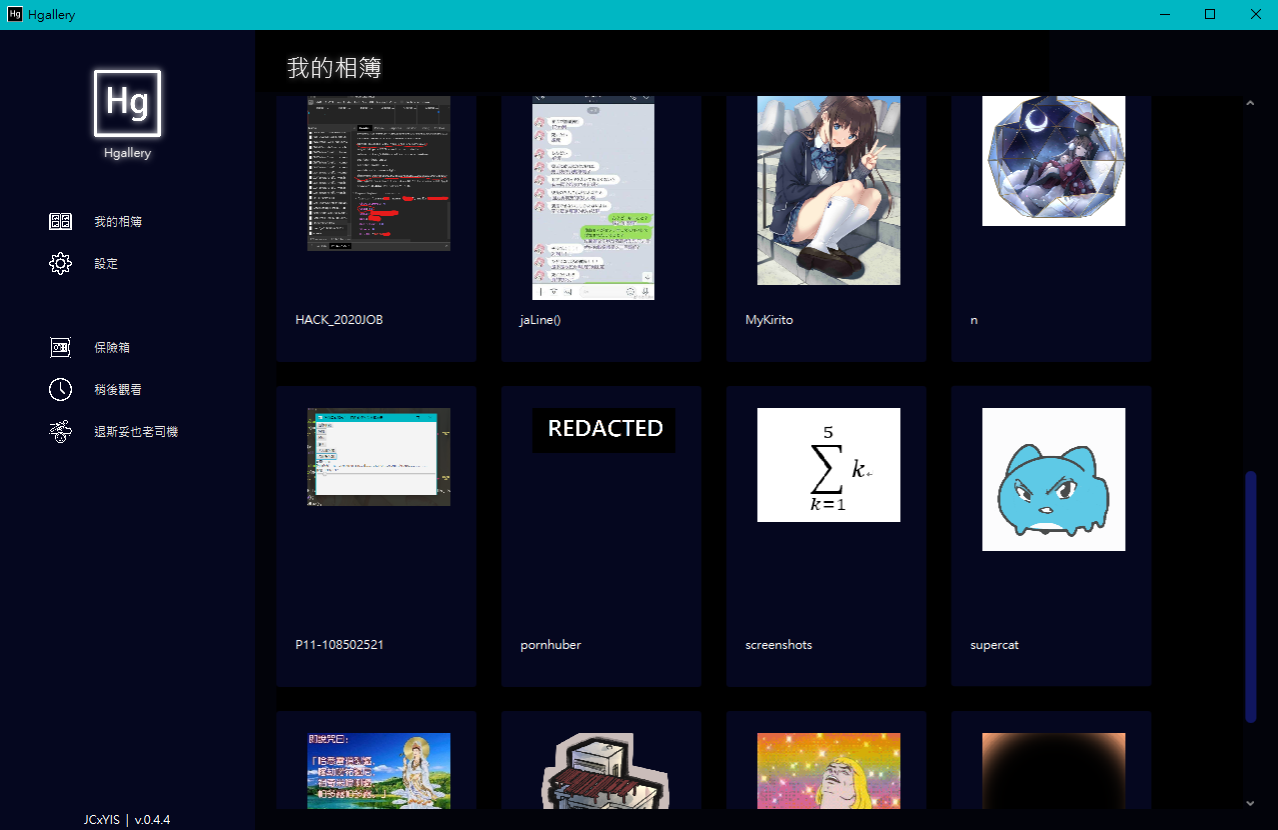
Task: Click the screenshots album name
Action: 779,645
